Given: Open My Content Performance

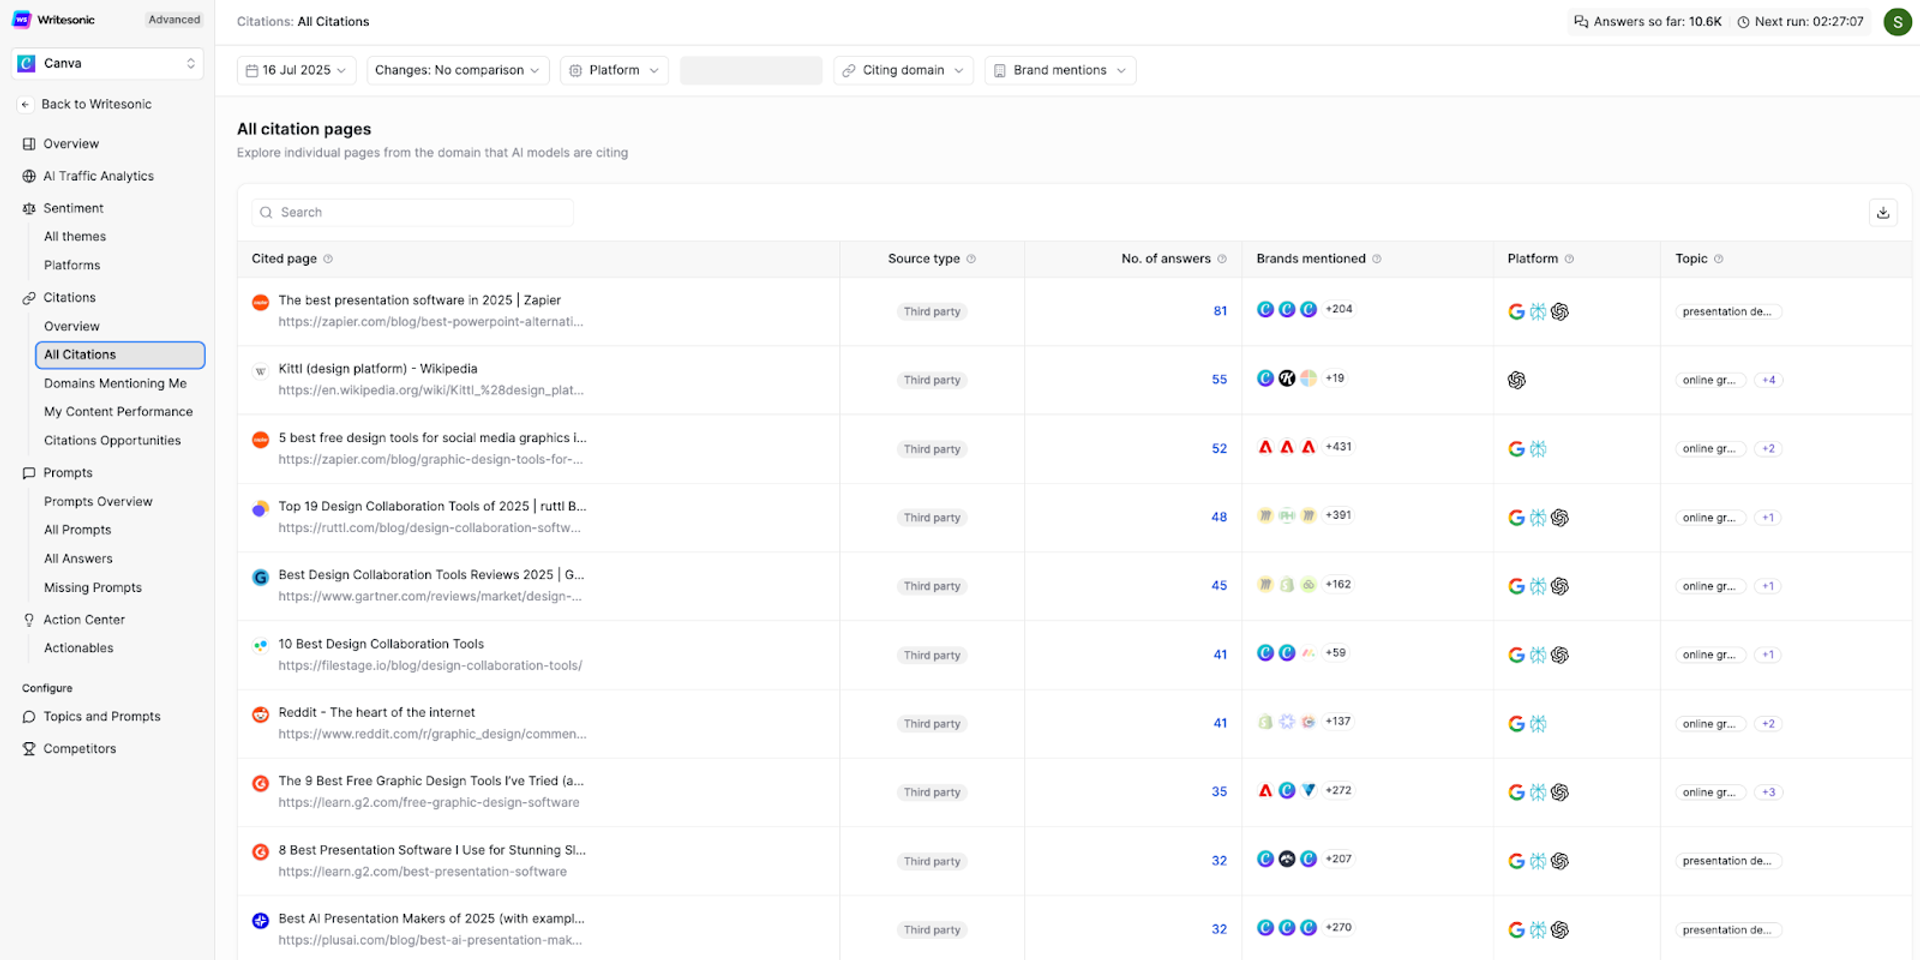Looking at the screenshot, I should (118, 412).
